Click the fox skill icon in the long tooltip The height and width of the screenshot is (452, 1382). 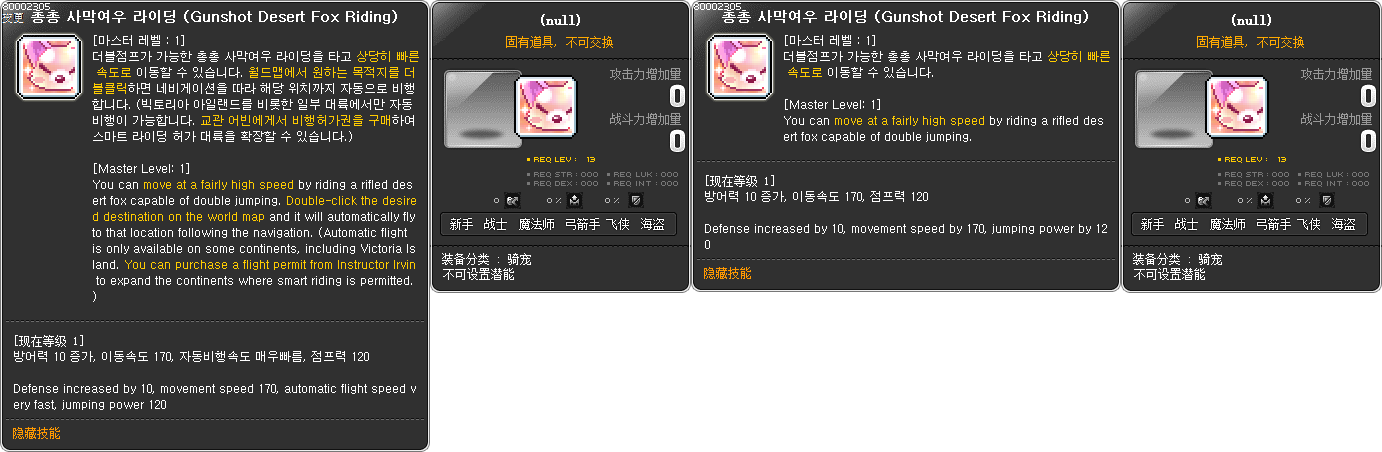pyautogui.click(x=49, y=67)
